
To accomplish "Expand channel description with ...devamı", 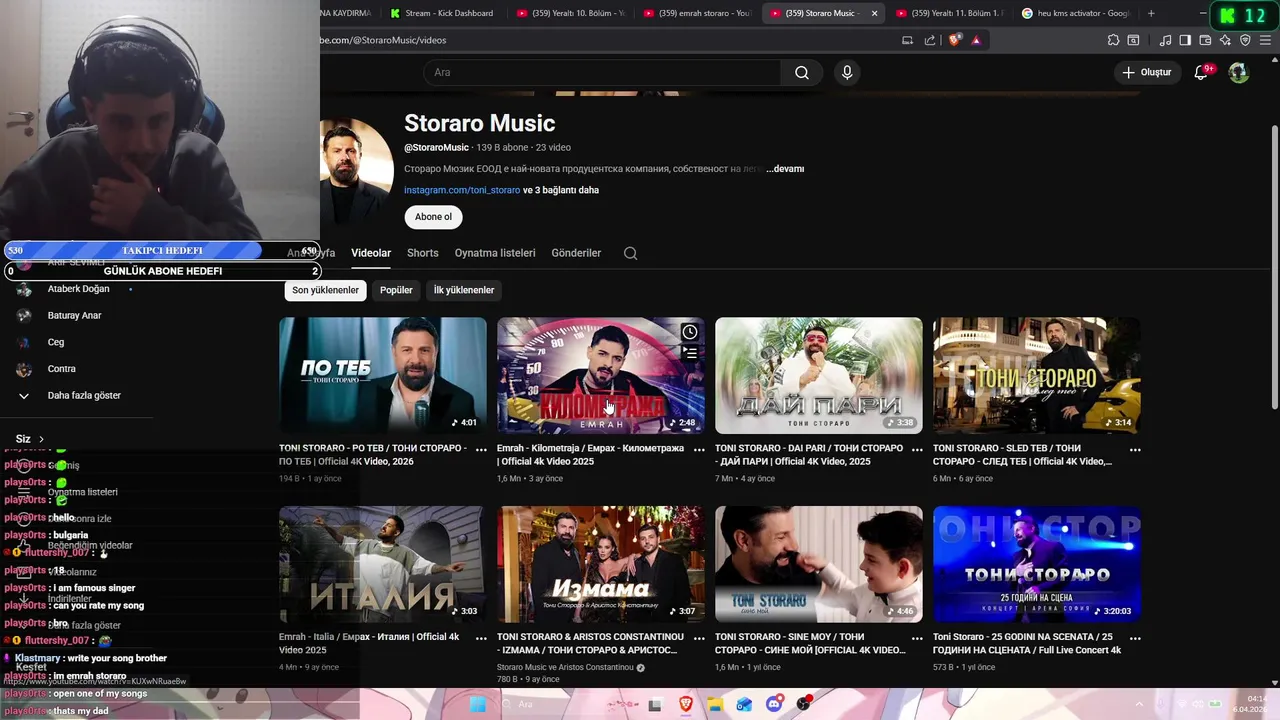I will click(x=785, y=169).
